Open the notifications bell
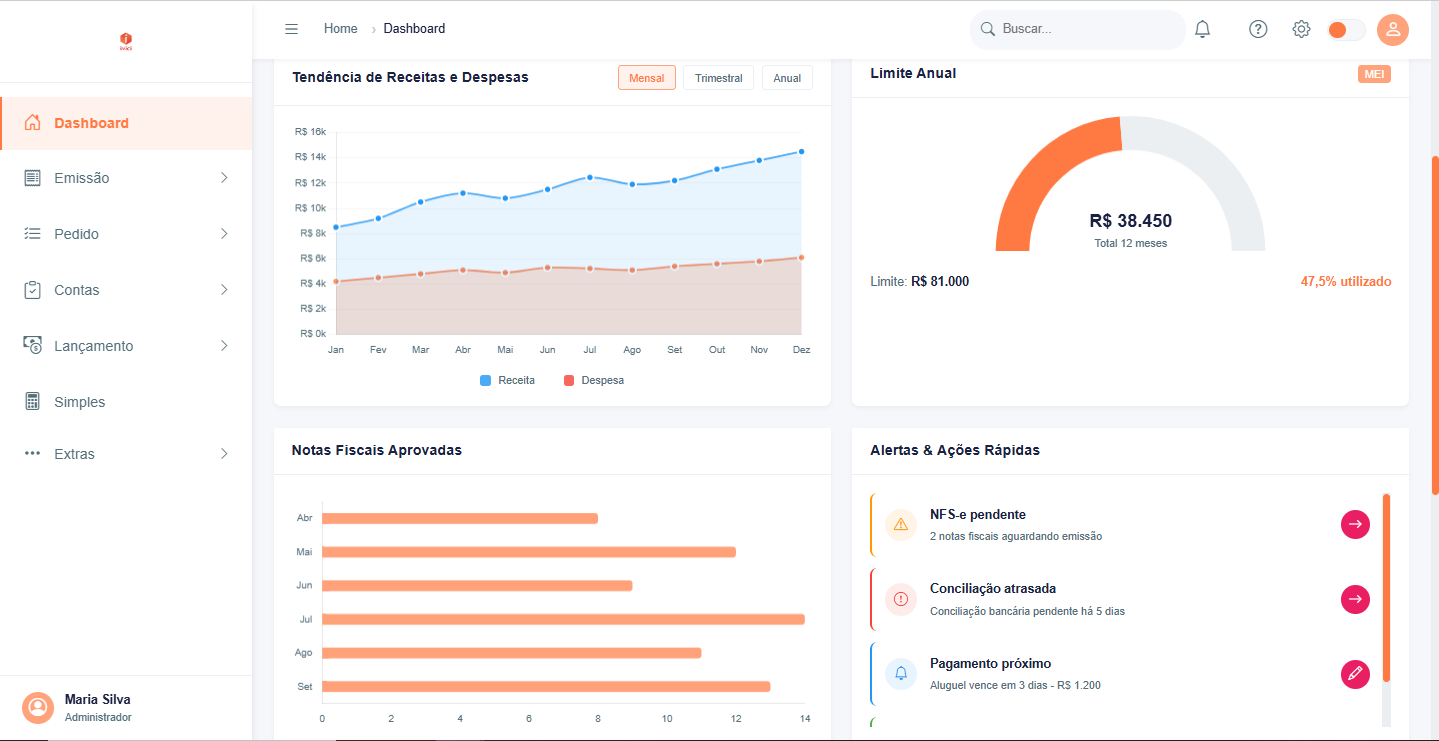 click(1202, 28)
